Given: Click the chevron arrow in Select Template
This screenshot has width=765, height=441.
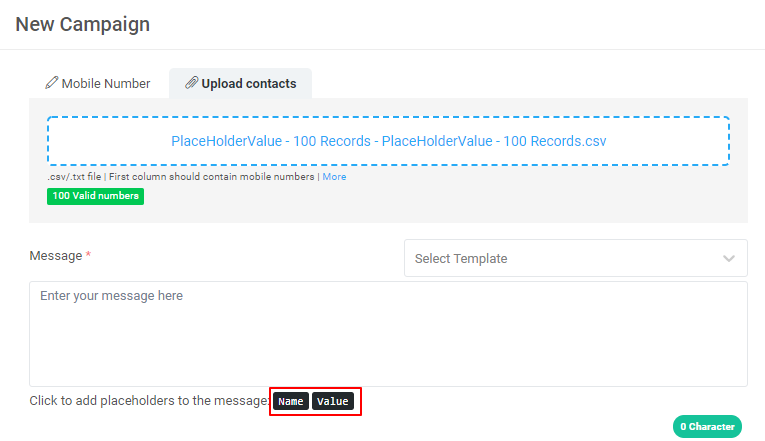Looking at the screenshot, I should [729, 258].
